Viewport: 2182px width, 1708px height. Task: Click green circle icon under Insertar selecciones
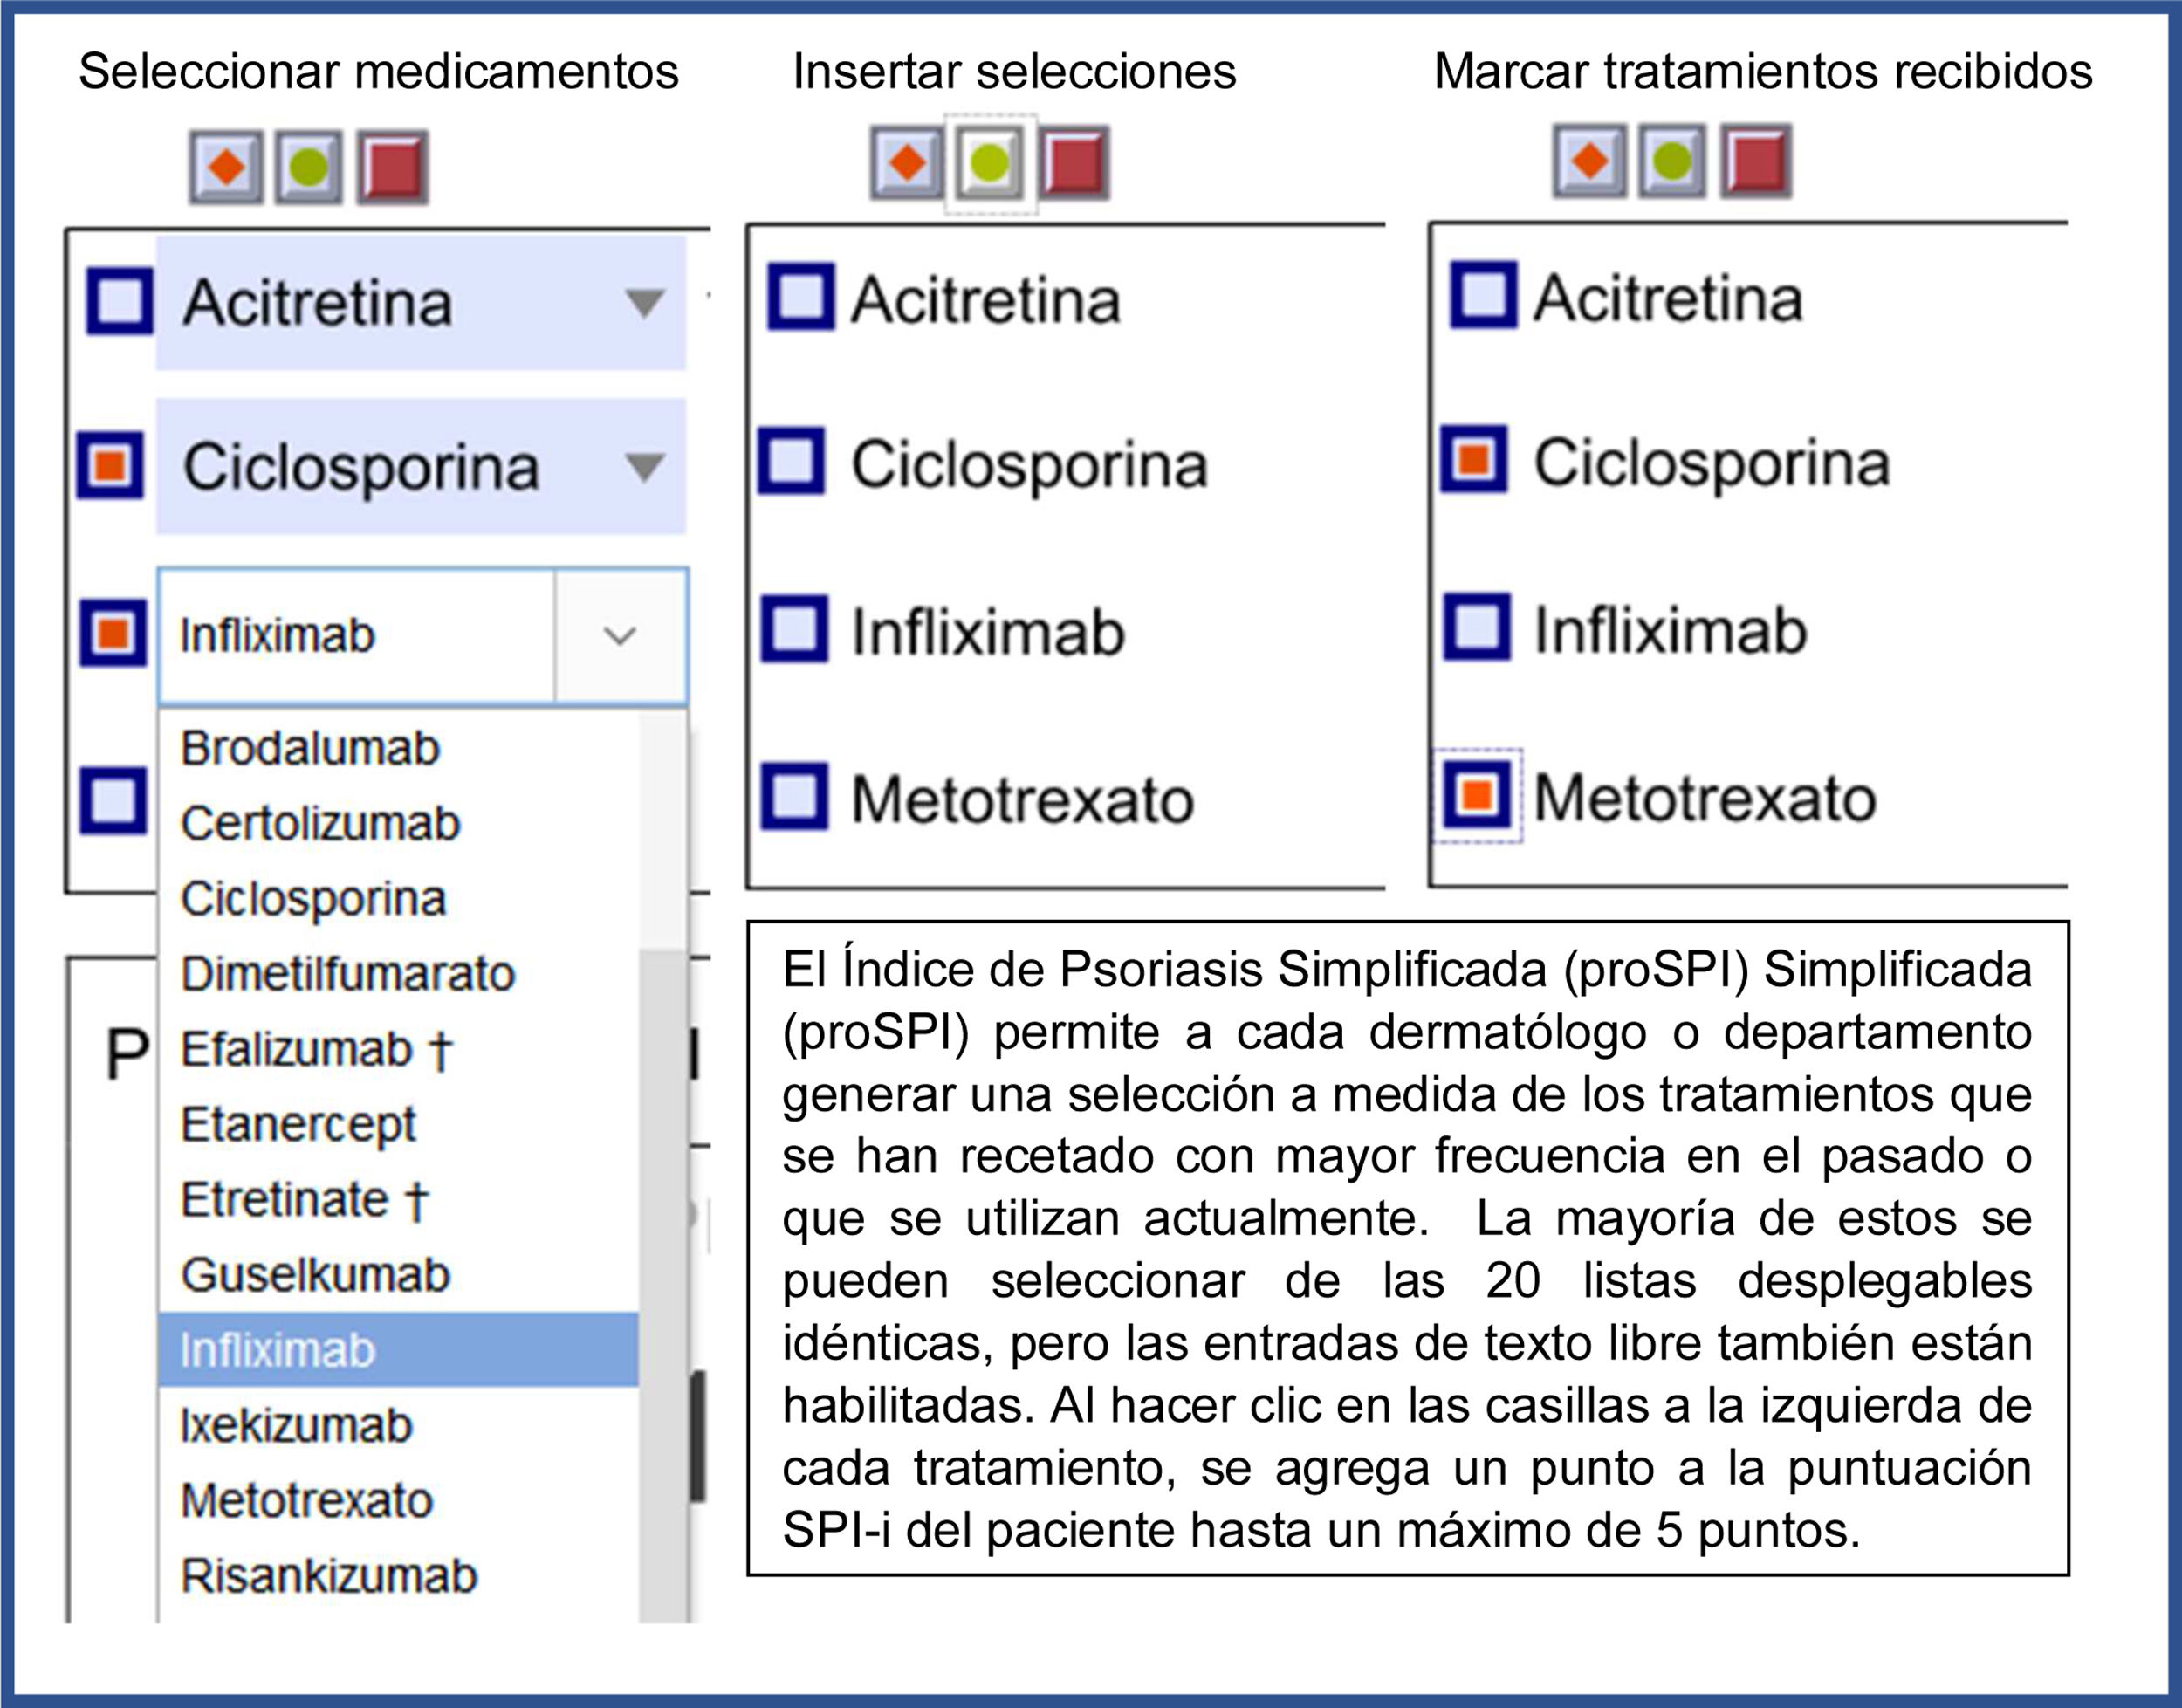(990, 162)
